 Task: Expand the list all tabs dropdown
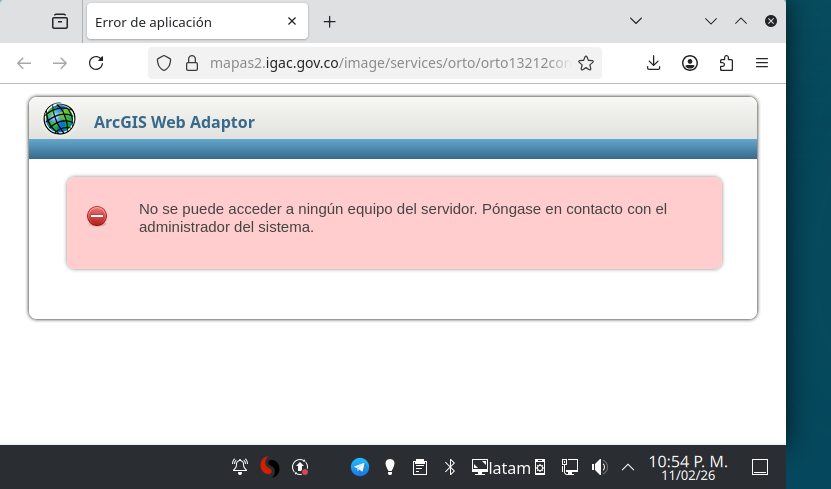coord(636,21)
